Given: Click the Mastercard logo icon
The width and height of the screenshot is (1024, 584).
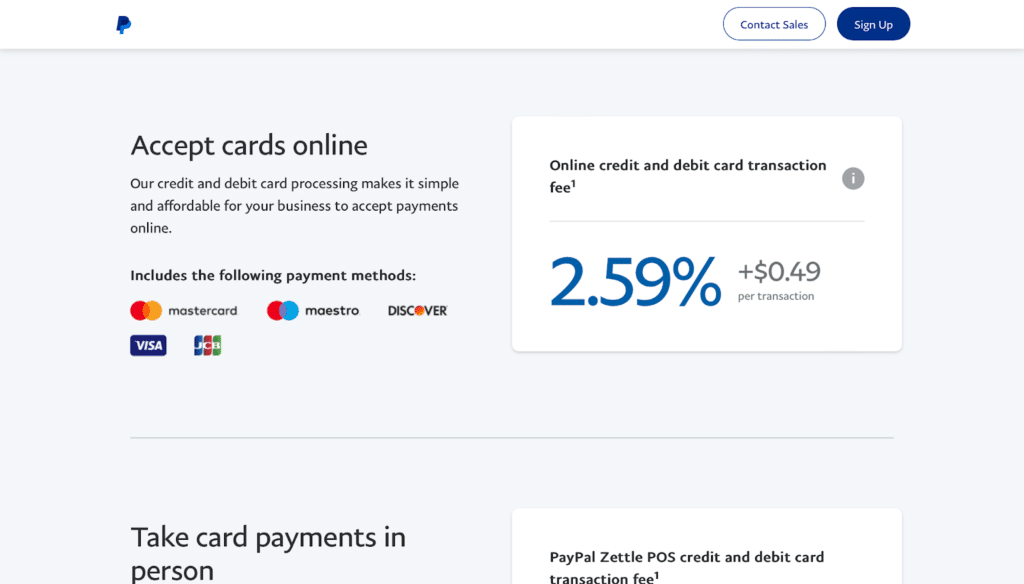Looking at the screenshot, I should (146, 311).
